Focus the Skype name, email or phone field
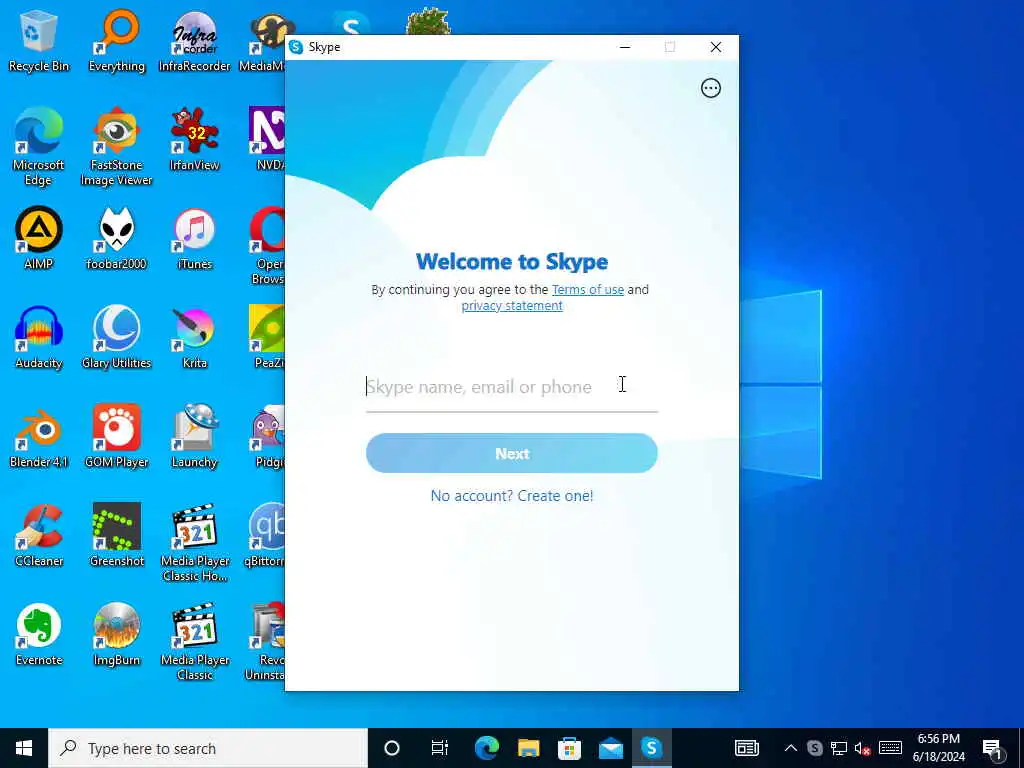Viewport: 1024px width, 768px height. 511,387
